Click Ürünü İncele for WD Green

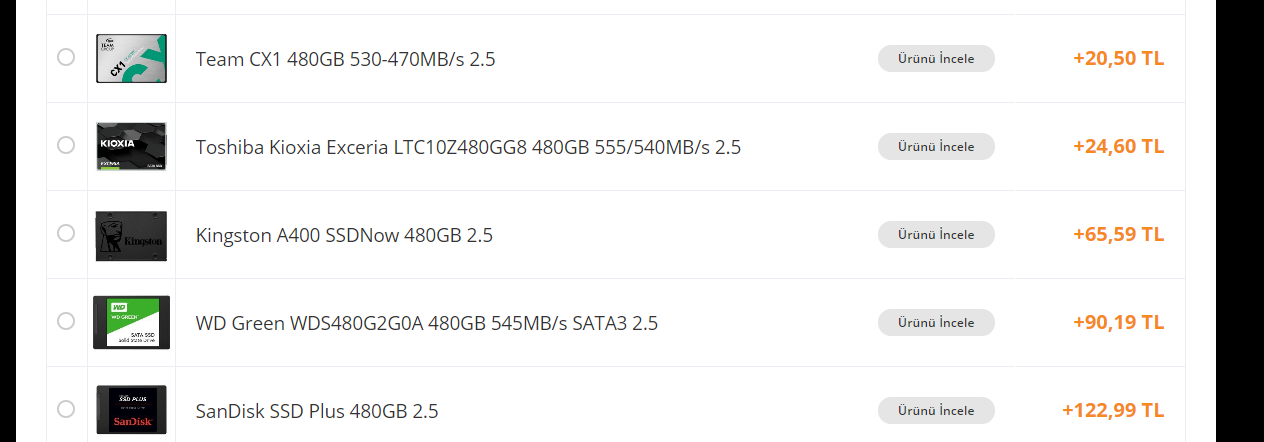click(x=936, y=322)
